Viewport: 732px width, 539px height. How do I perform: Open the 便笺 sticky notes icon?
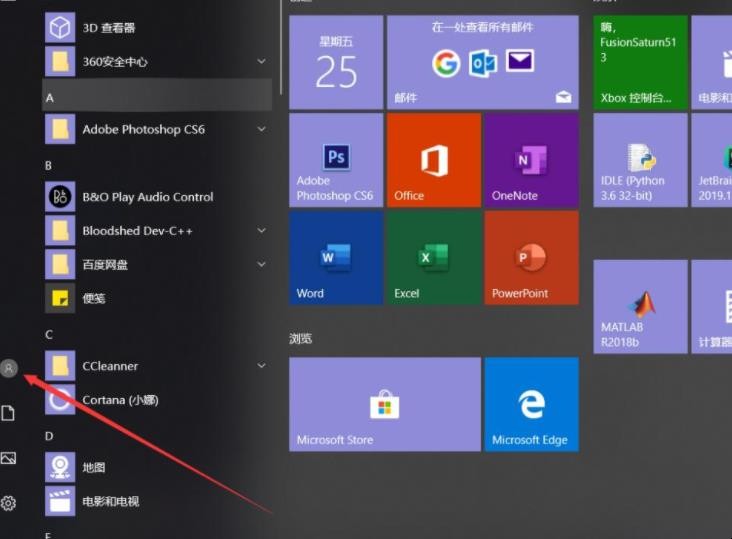click(x=60, y=298)
